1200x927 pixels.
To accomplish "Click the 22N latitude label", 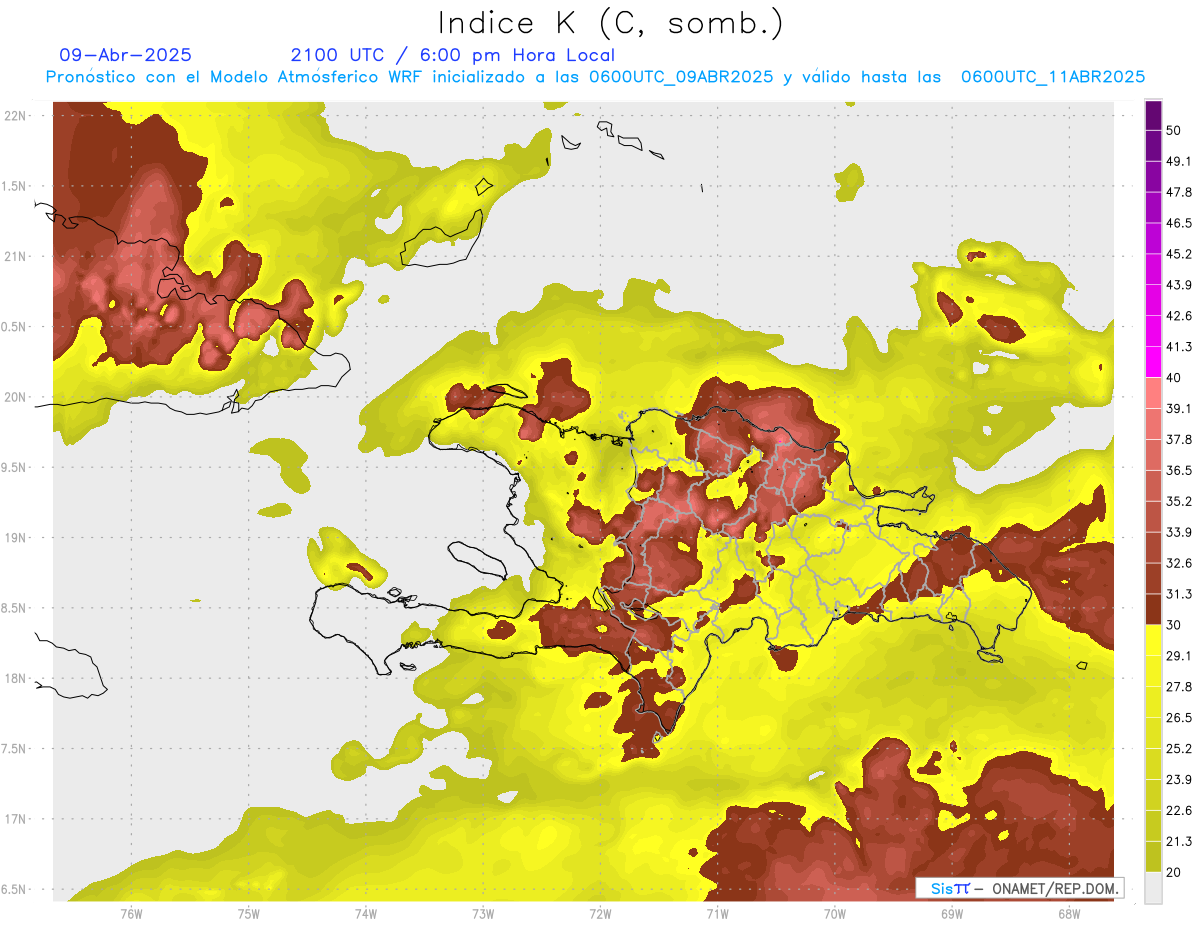I will (x=16, y=115).
